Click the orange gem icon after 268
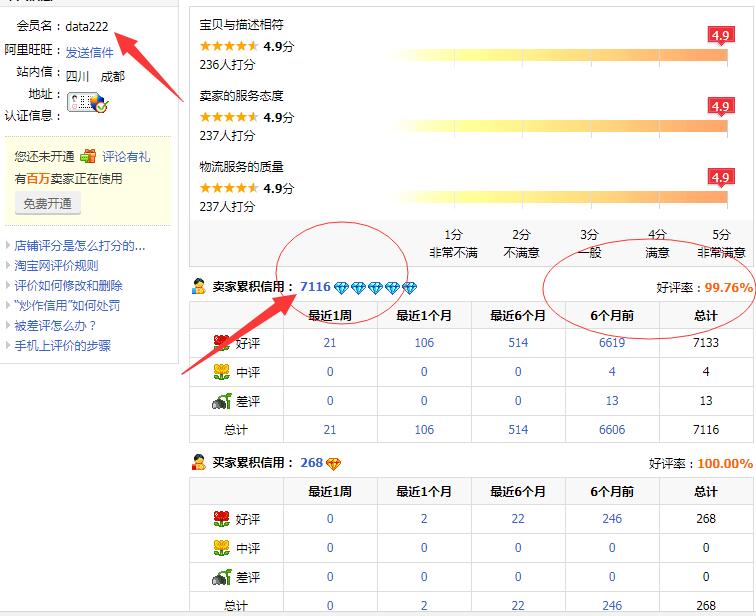This screenshot has width=756, height=616. tap(334, 464)
